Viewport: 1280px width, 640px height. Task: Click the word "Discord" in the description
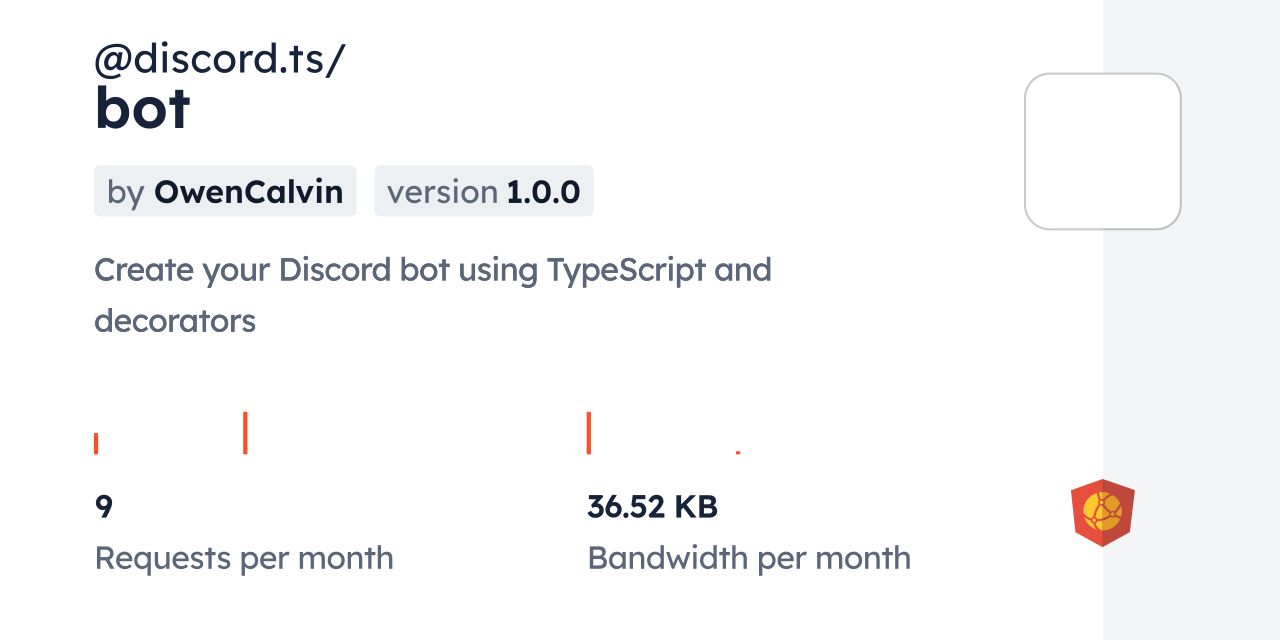pyautogui.click(x=334, y=270)
